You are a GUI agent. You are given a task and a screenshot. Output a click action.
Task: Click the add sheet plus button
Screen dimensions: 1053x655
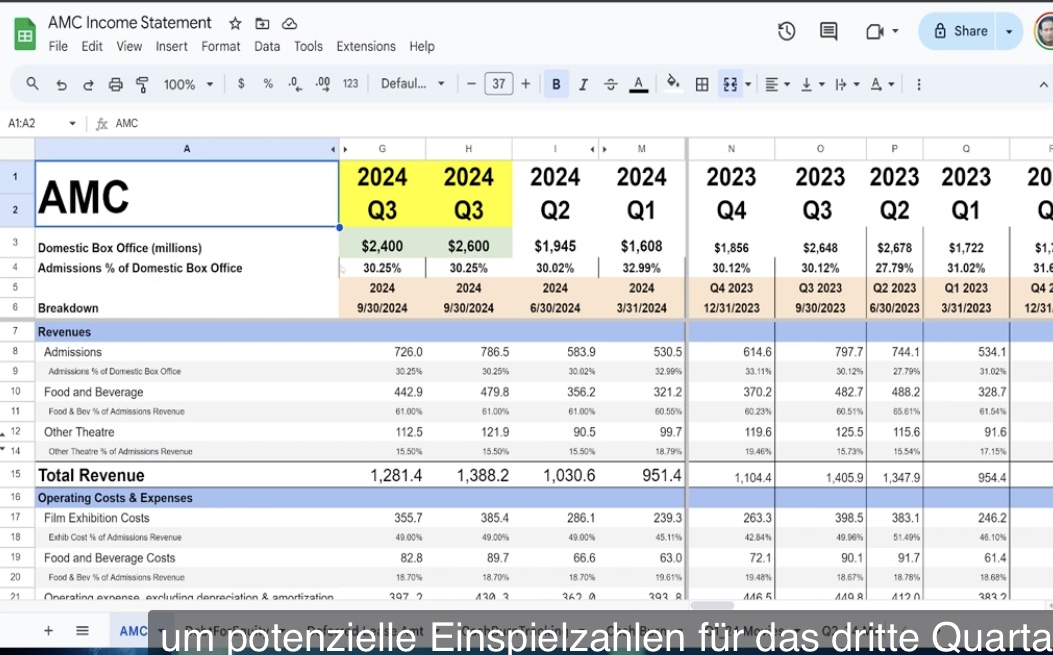tap(48, 630)
